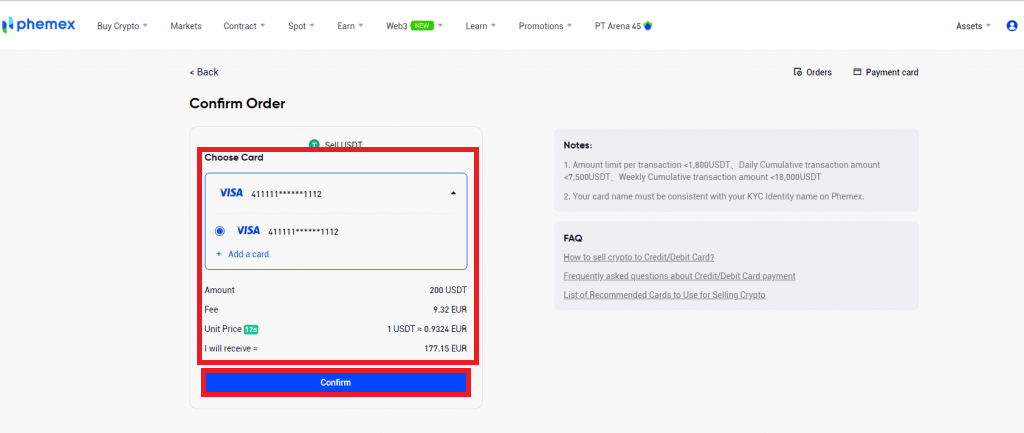
Task: Expand the Contract menu
Action: pyautogui.click(x=244, y=26)
